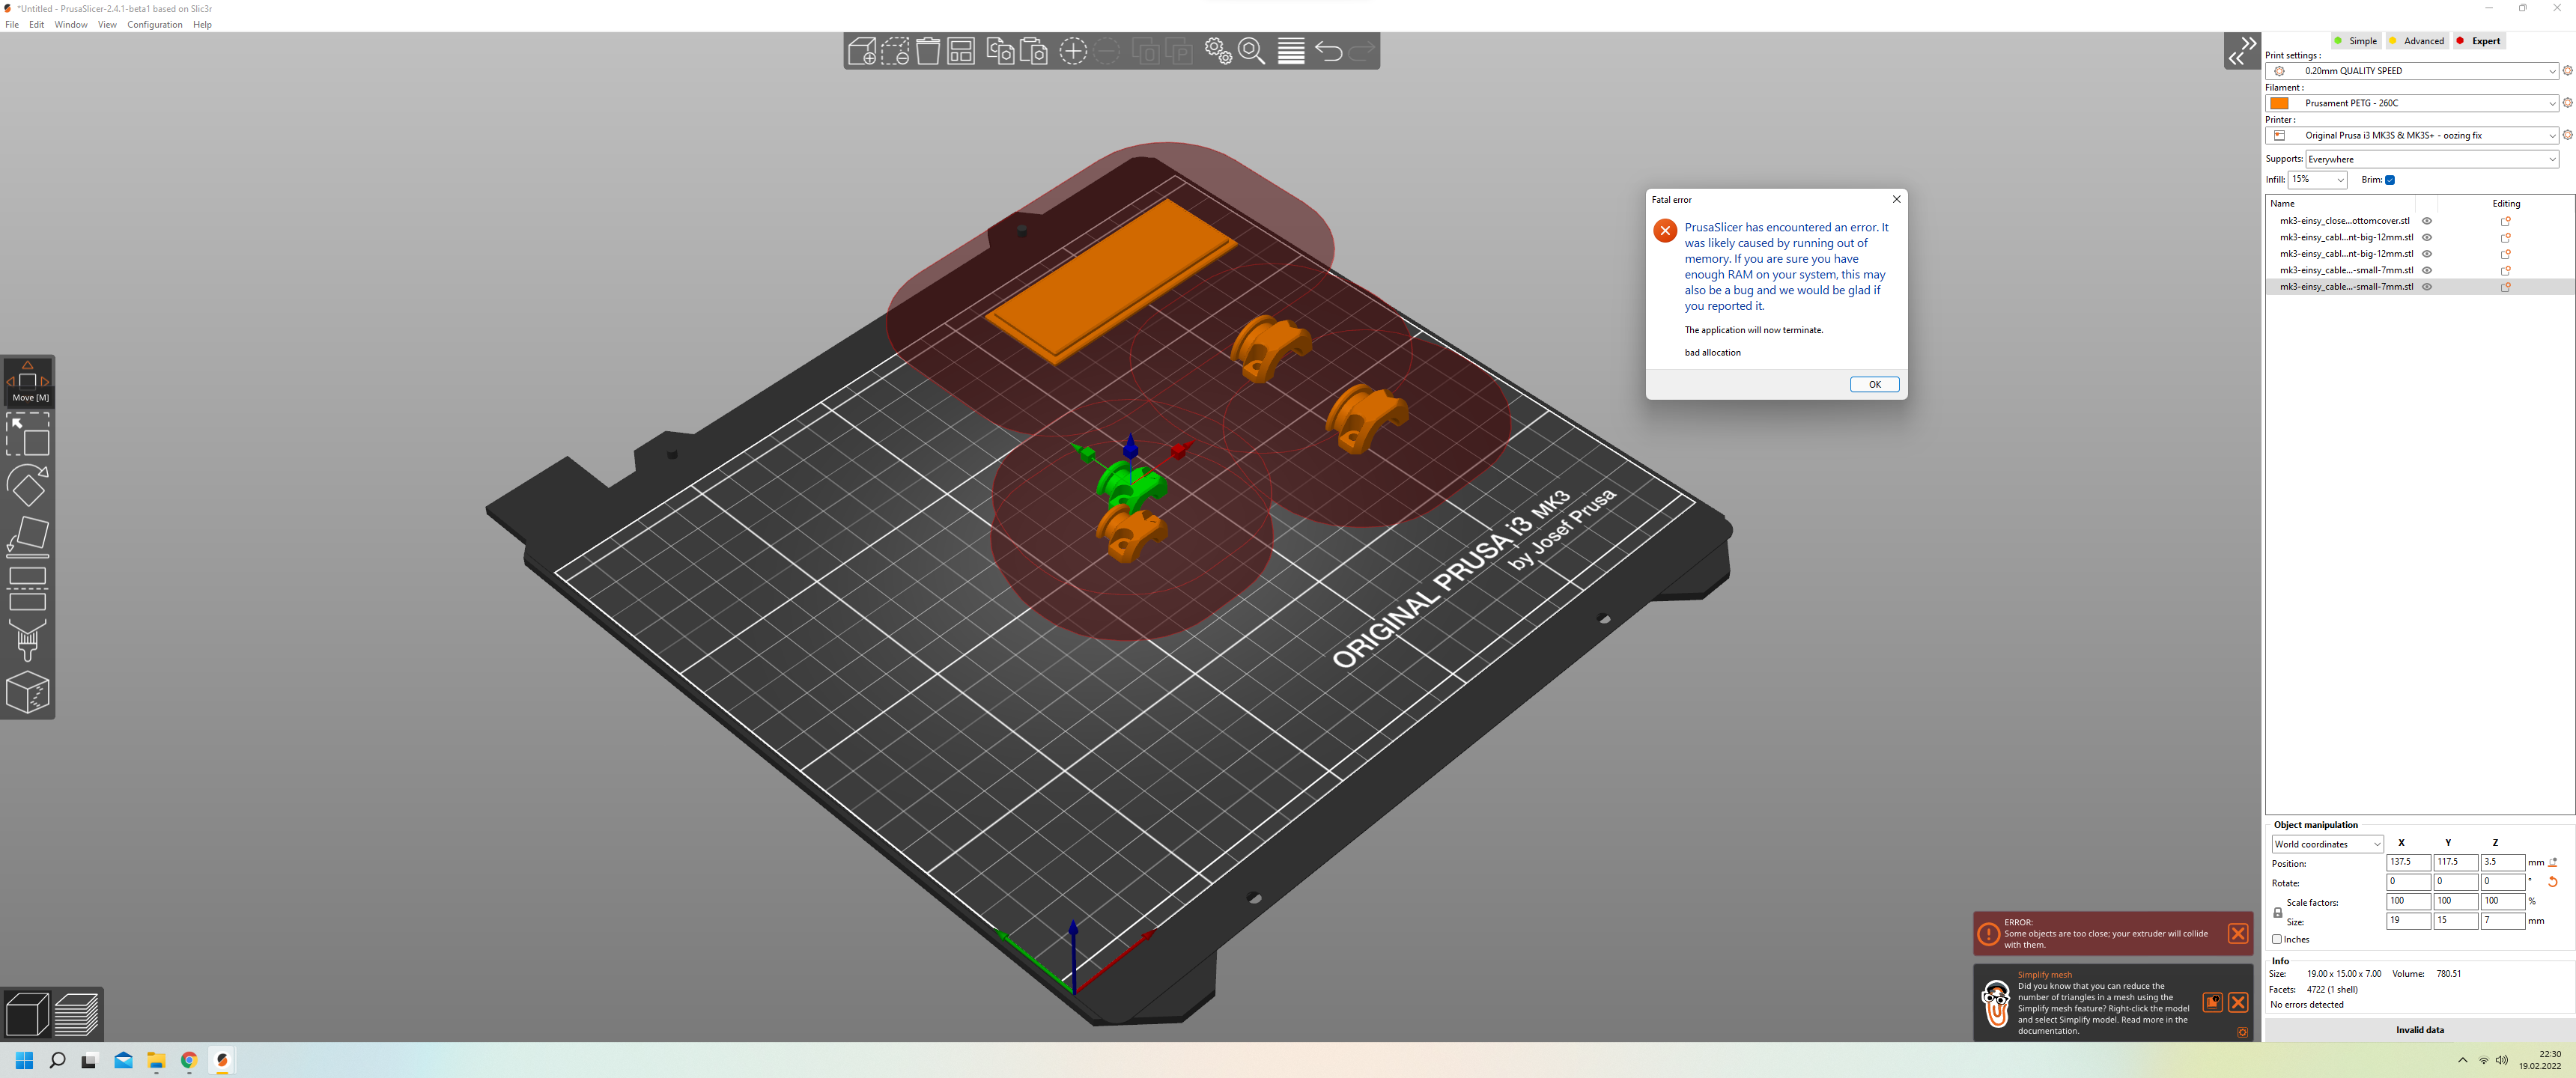This screenshot has width=2576, height=1078.
Task: Open the Infill 15% dropdown
Action: (2317, 180)
